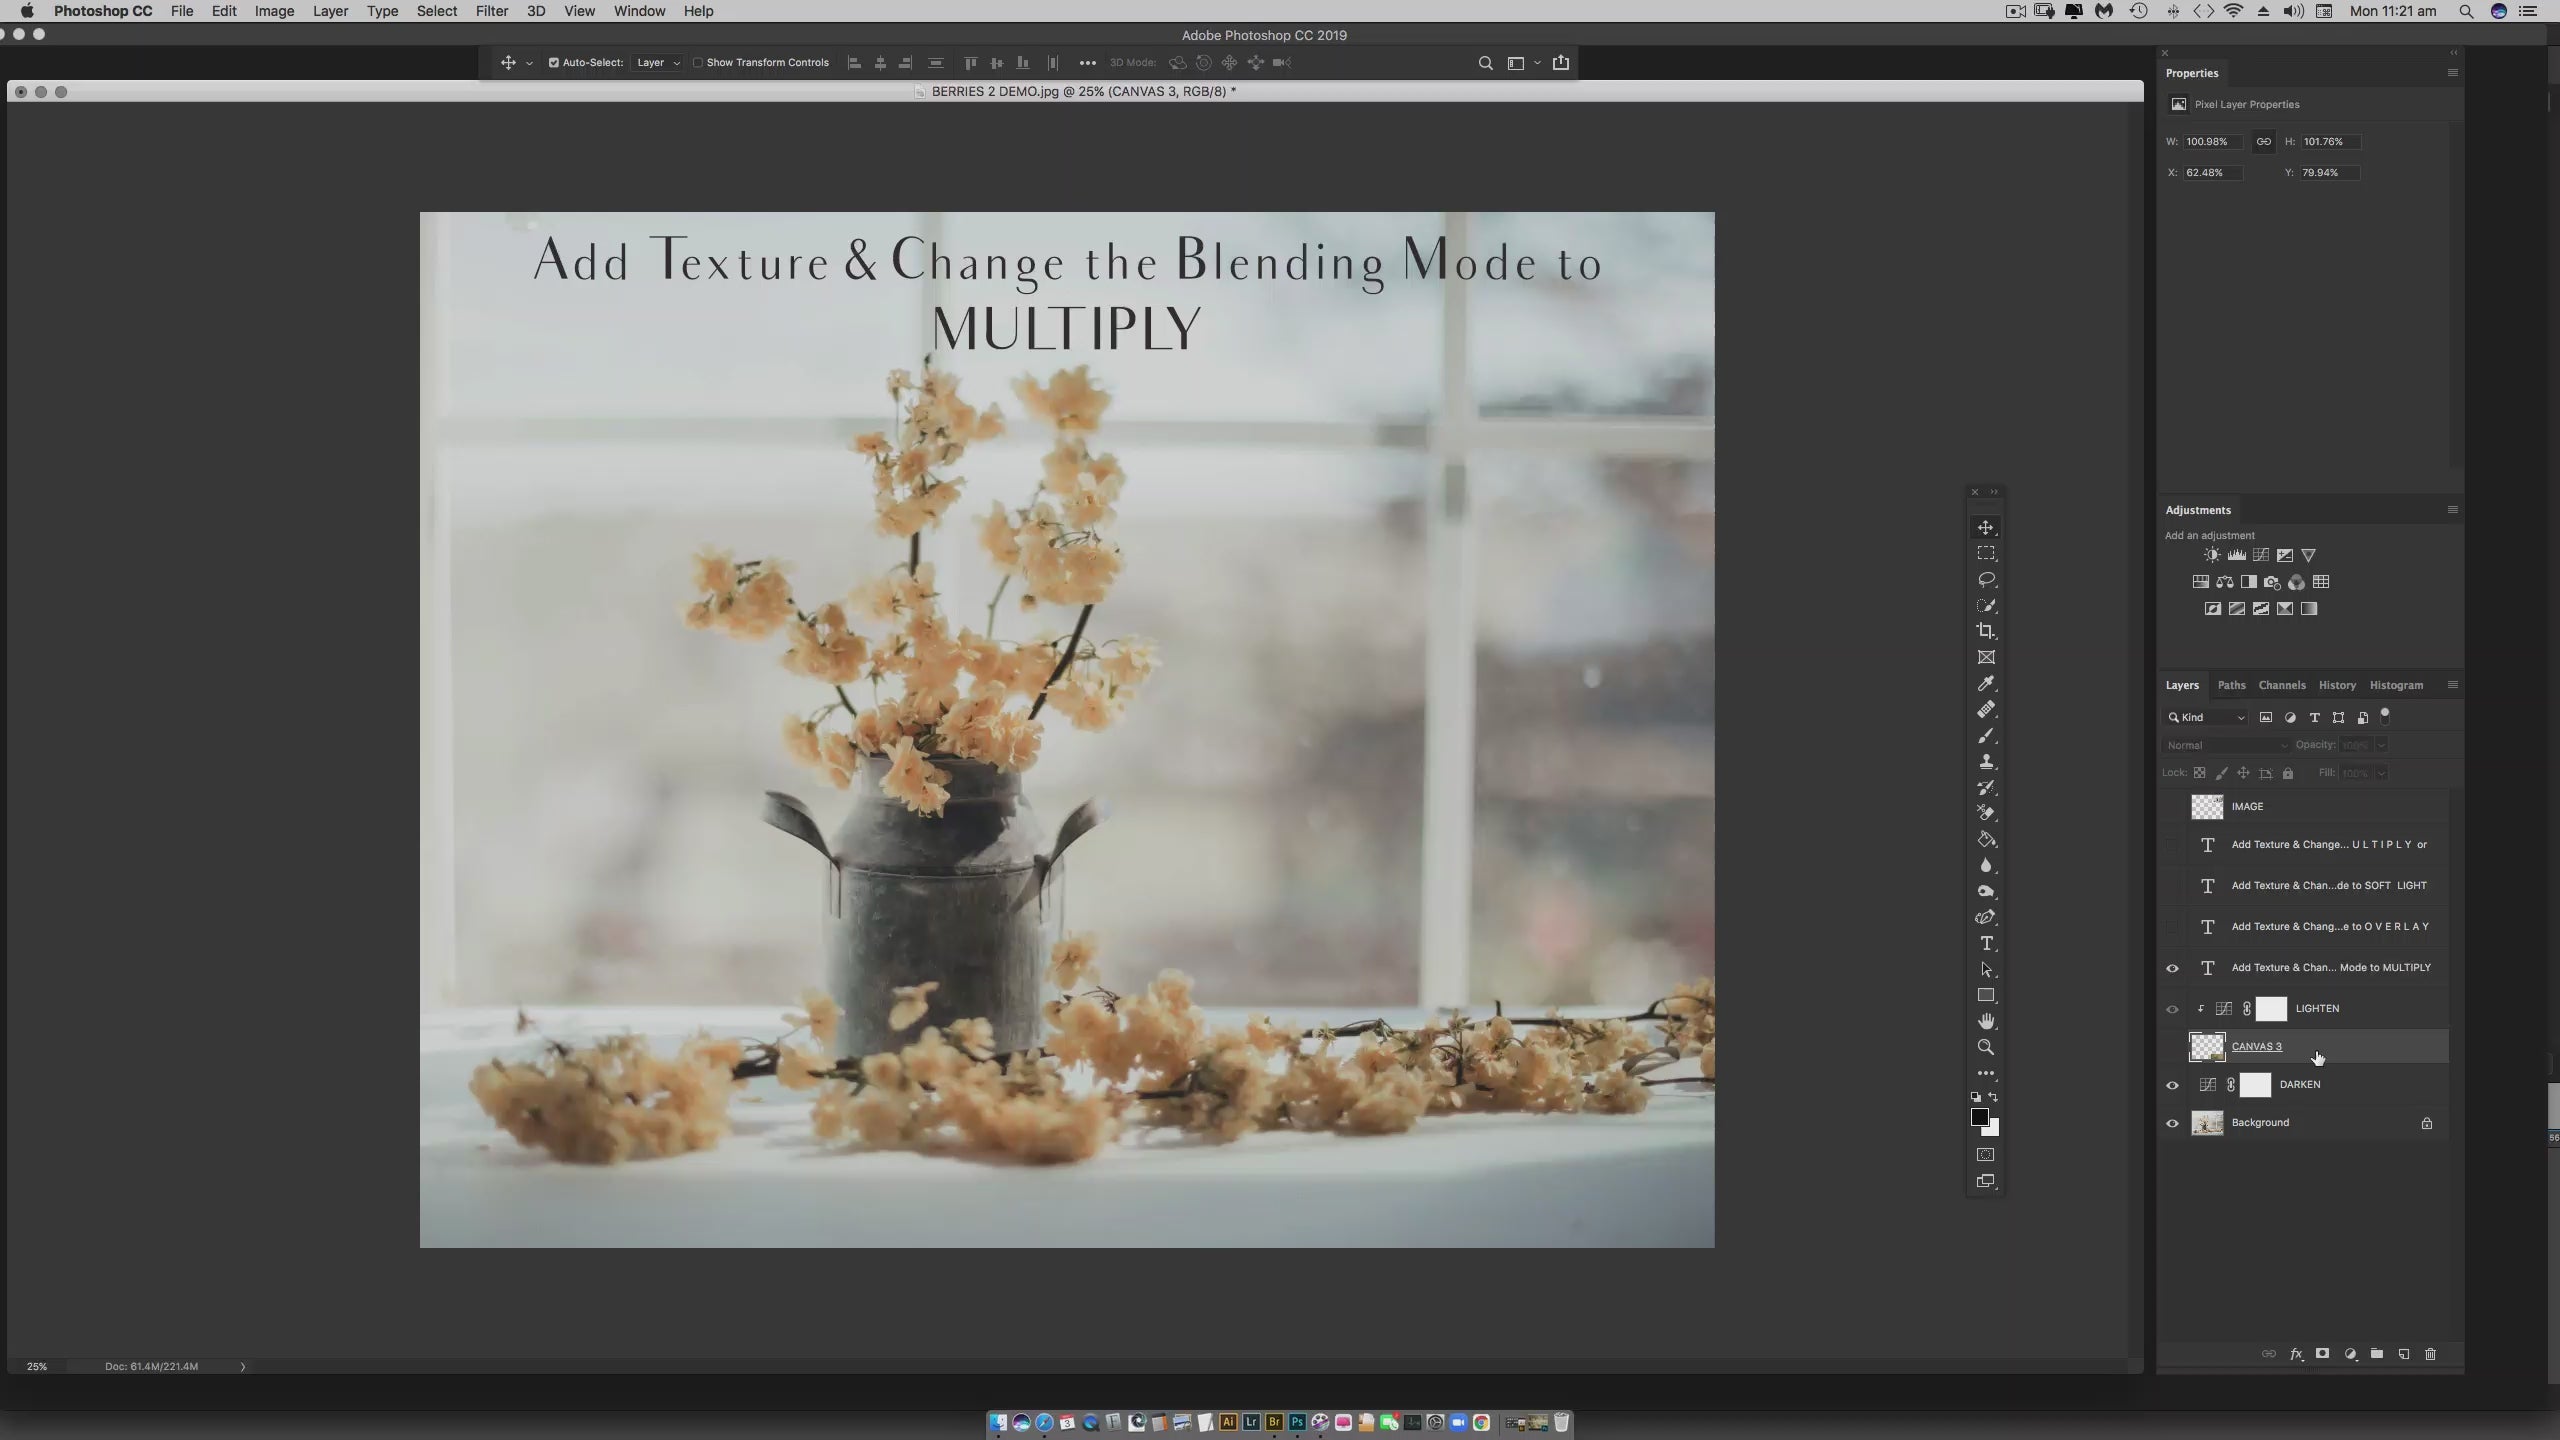Select the Rectangular Marquee tool
Viewport: 2560px width, 1440px height.
tap(1986, 553)
